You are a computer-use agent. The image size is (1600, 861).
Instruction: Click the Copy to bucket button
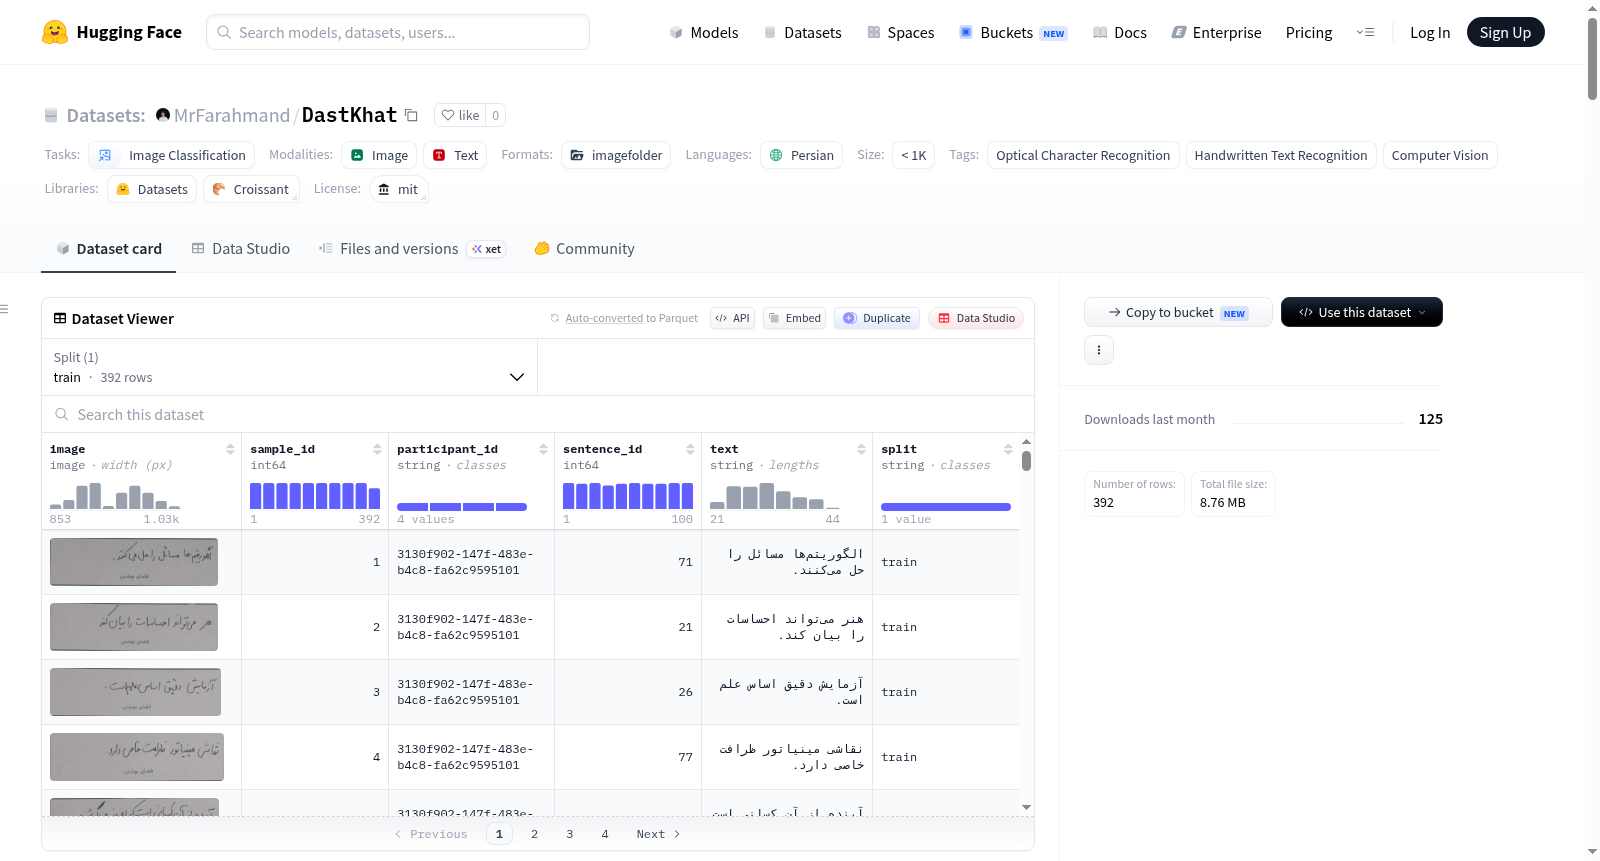point(1178,312)
